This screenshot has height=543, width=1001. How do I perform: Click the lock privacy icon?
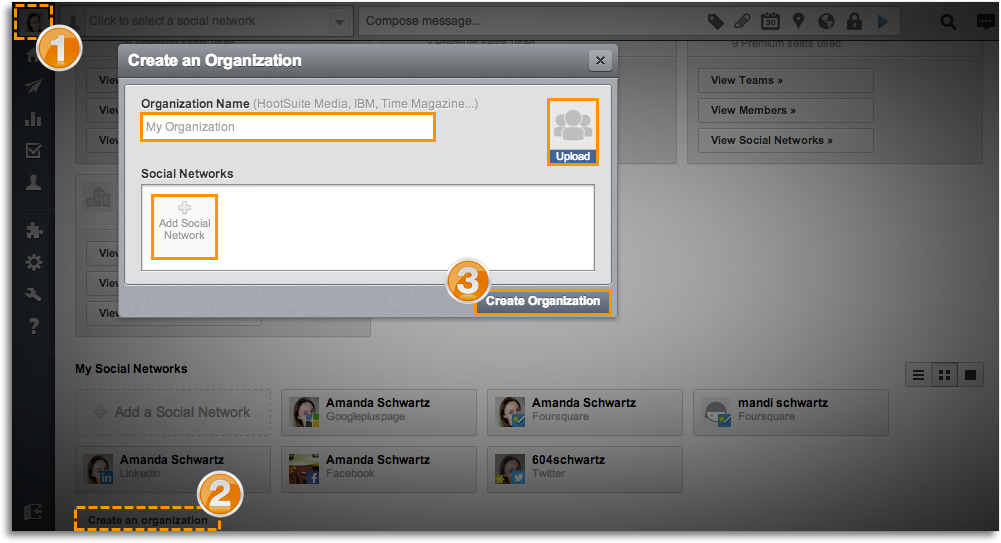[x=854, y=21]
